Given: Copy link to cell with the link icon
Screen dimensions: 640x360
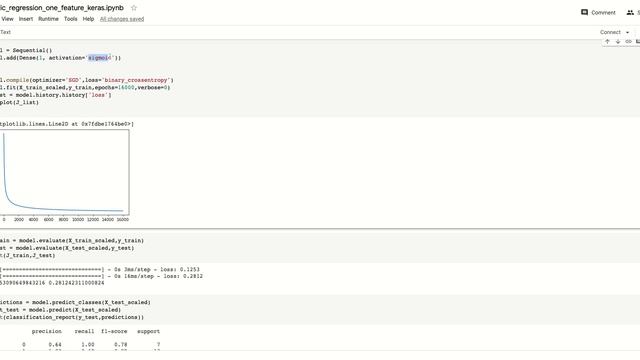Looking at the screenshot, I should point(629,42).
